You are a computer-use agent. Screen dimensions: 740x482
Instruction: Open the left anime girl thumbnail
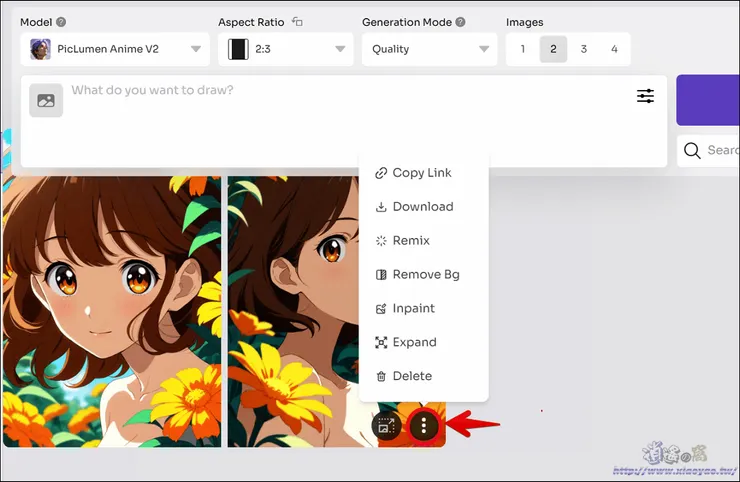[x=111, y=312]
